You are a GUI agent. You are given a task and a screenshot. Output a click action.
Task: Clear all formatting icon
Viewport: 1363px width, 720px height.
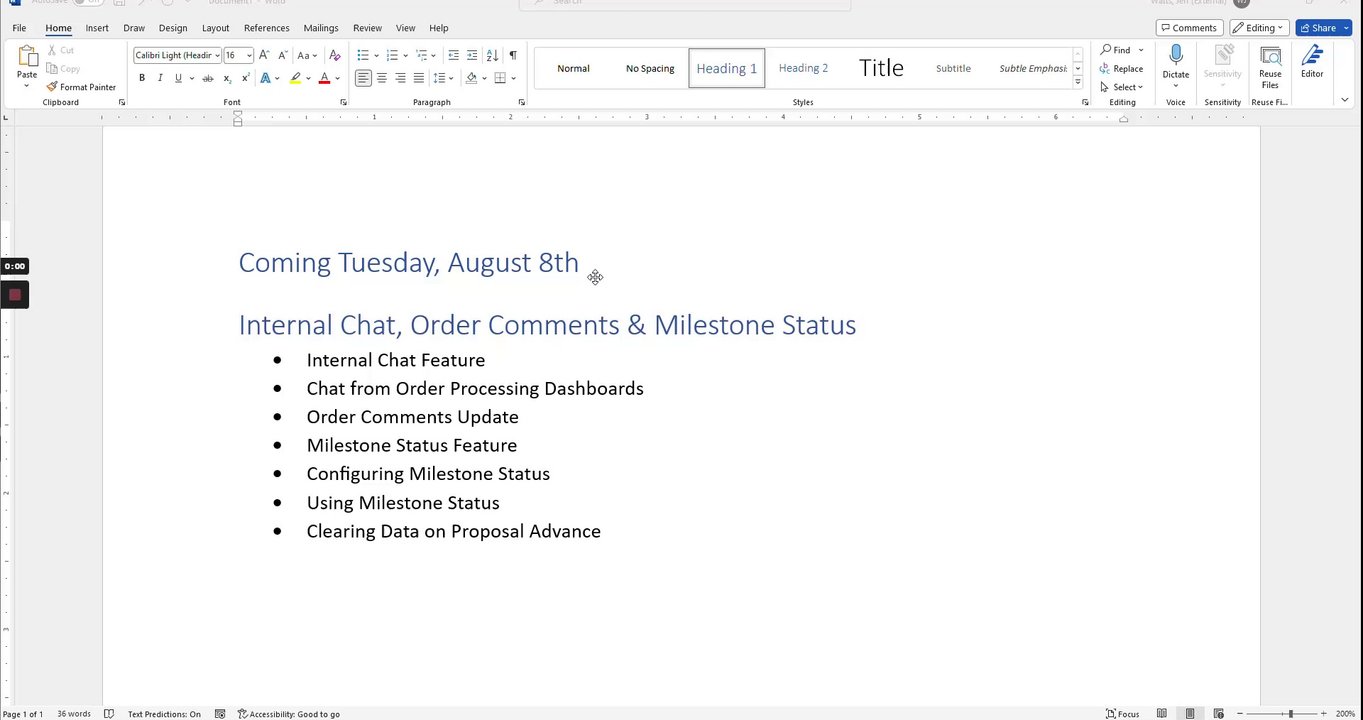(335, 56)
